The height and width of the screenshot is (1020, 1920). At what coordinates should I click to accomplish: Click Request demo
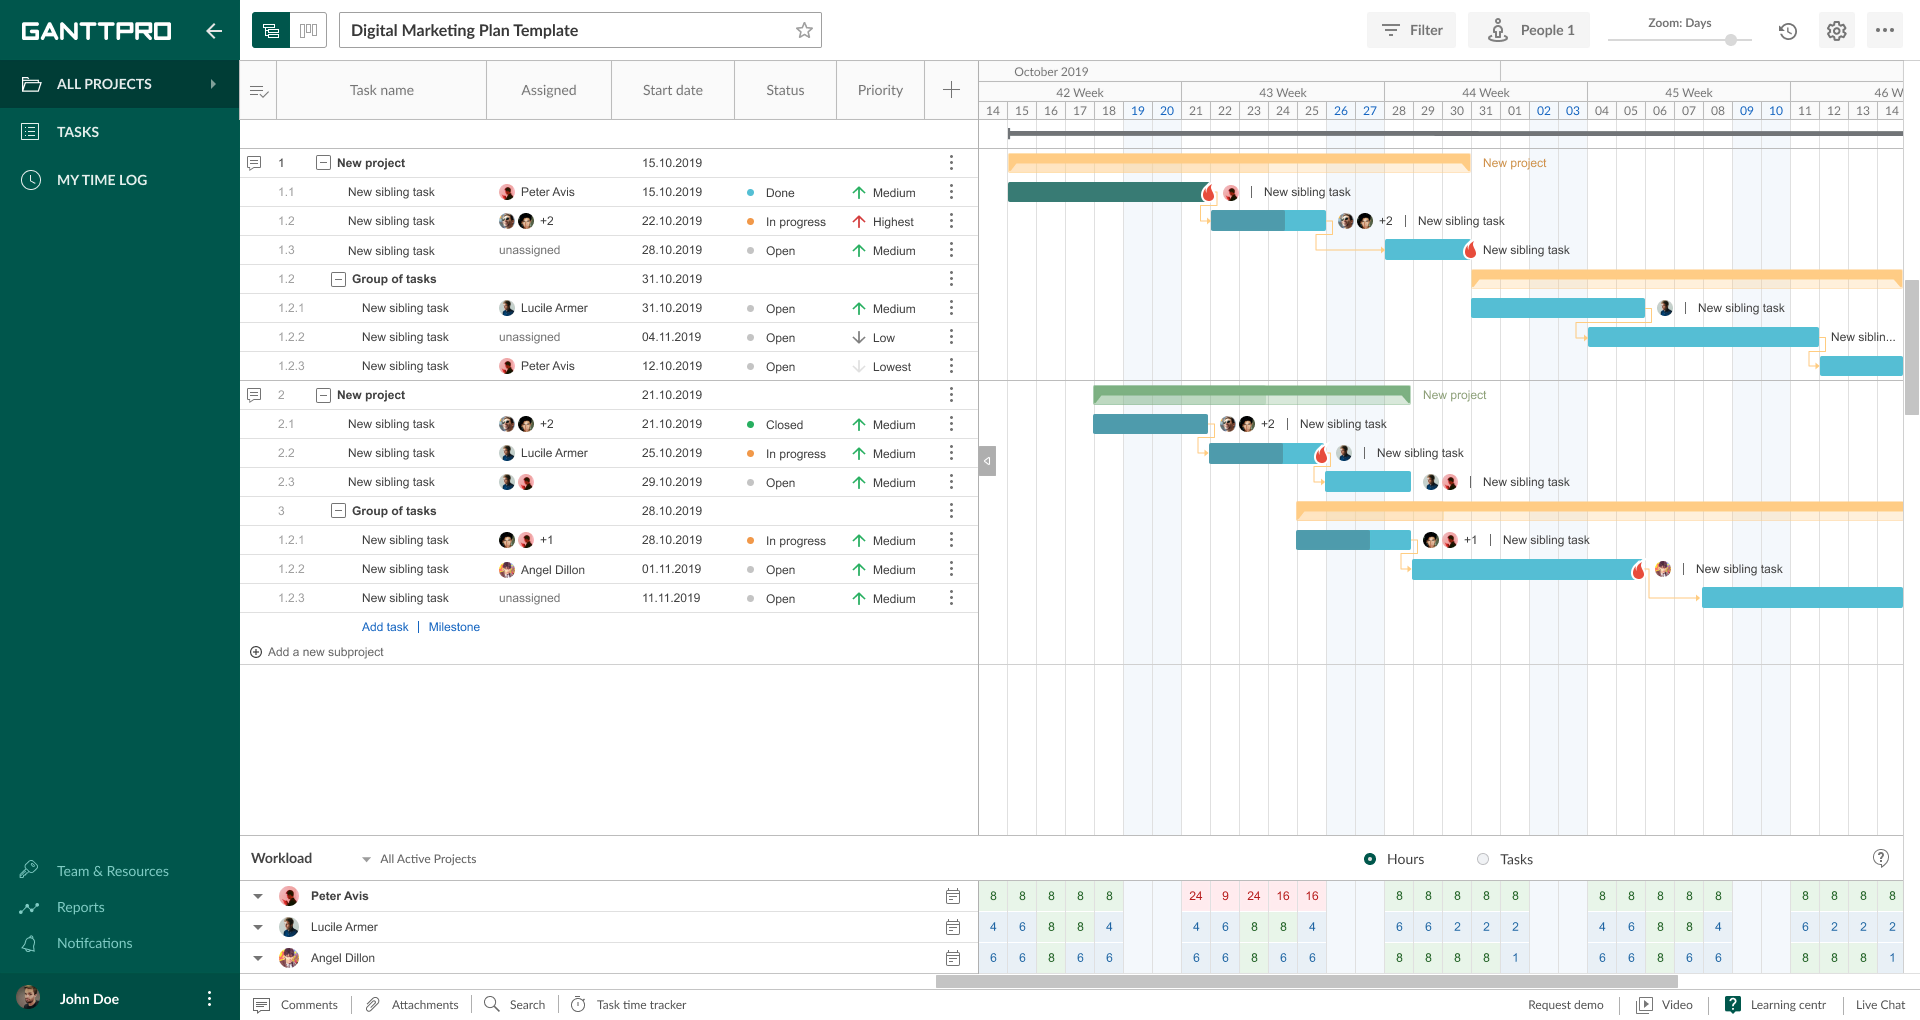click(1565, 1005)
